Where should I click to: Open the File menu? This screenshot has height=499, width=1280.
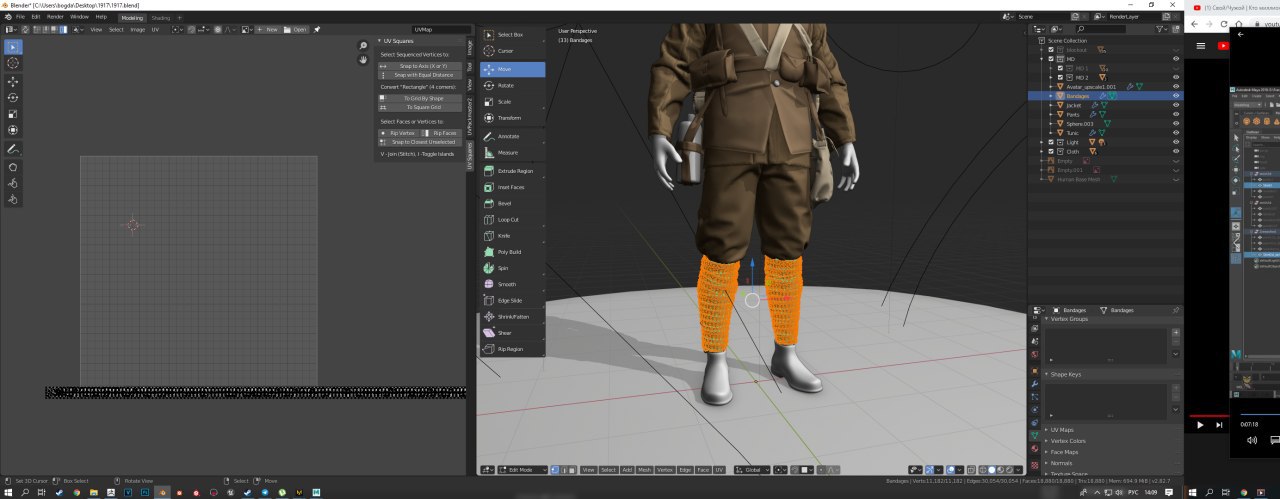20,17
